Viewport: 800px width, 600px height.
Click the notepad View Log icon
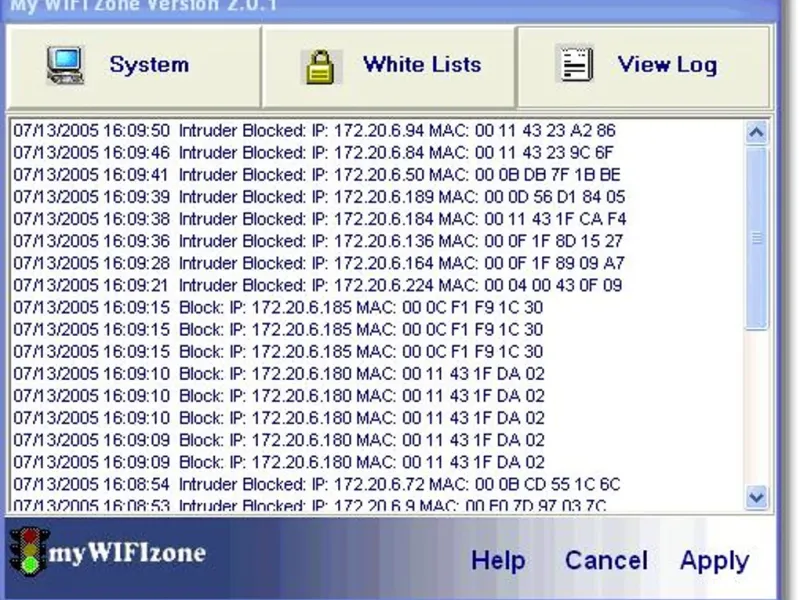(575, 64)
